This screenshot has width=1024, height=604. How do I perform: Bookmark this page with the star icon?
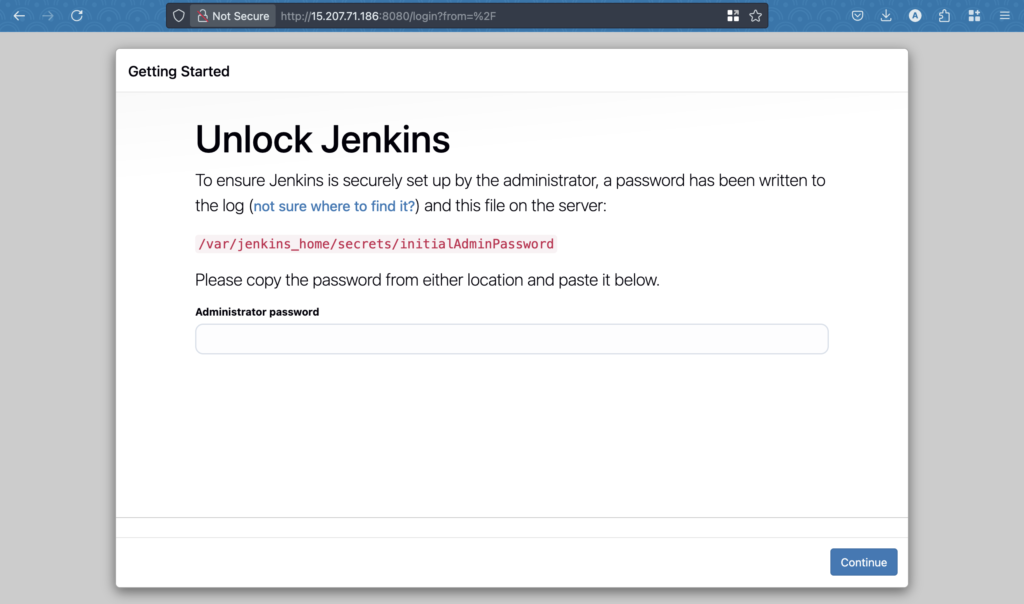[x=756, y=16]
